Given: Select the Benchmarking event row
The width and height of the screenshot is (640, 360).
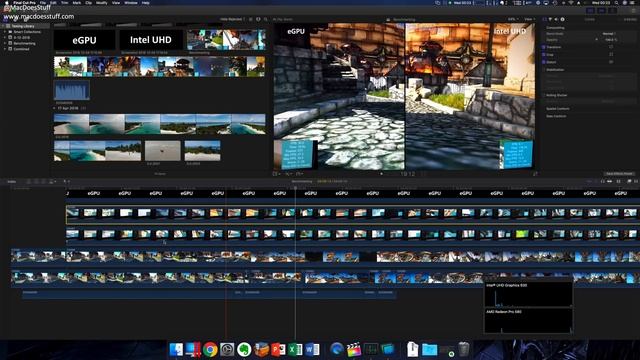Looking at the screenshot, I should click(25, 43).
